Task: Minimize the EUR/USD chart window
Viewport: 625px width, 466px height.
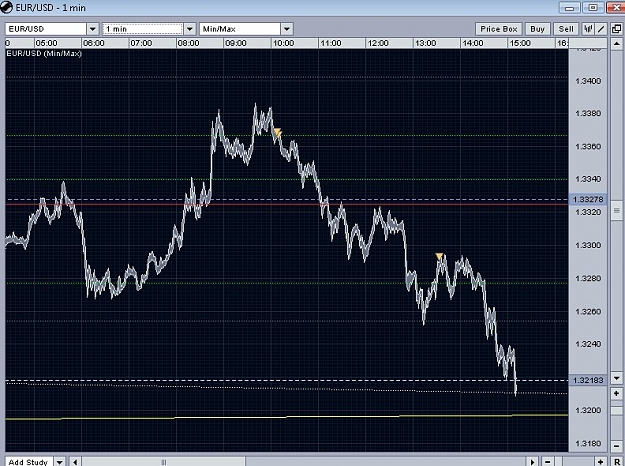Action: (570, 8)
